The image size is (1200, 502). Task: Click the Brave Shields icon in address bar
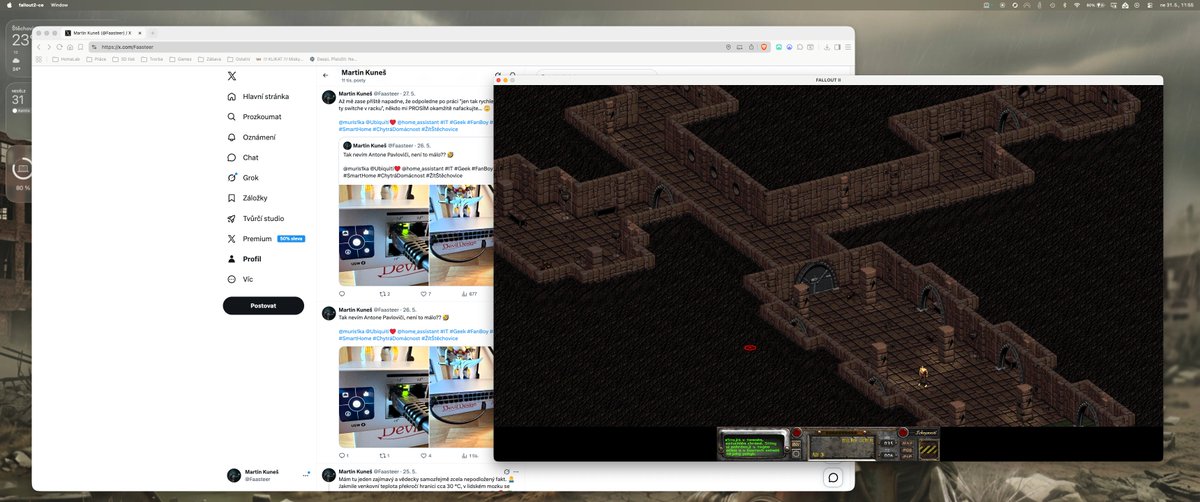pyautogui.click(x=764, y=47)
